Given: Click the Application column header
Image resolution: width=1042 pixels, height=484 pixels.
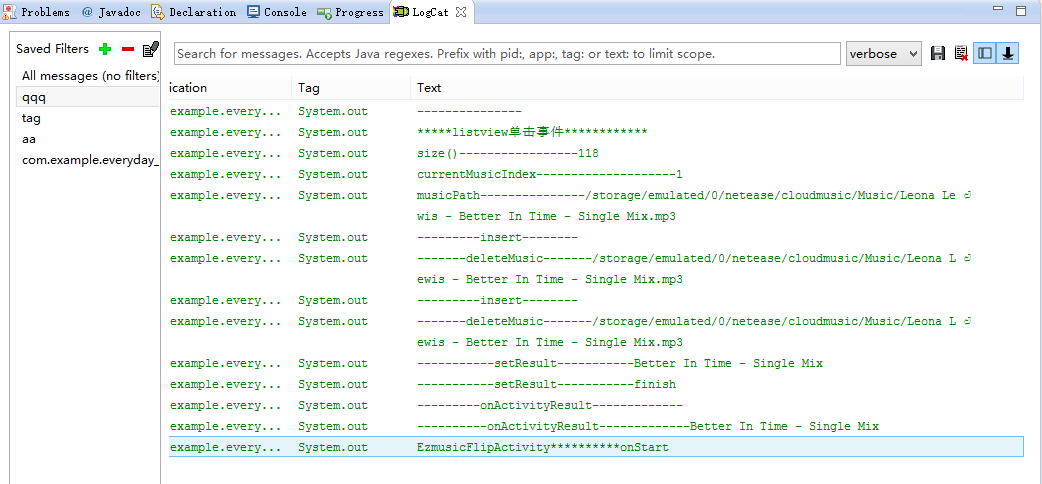Looking at the screenshot, I should tap(230, 88).
